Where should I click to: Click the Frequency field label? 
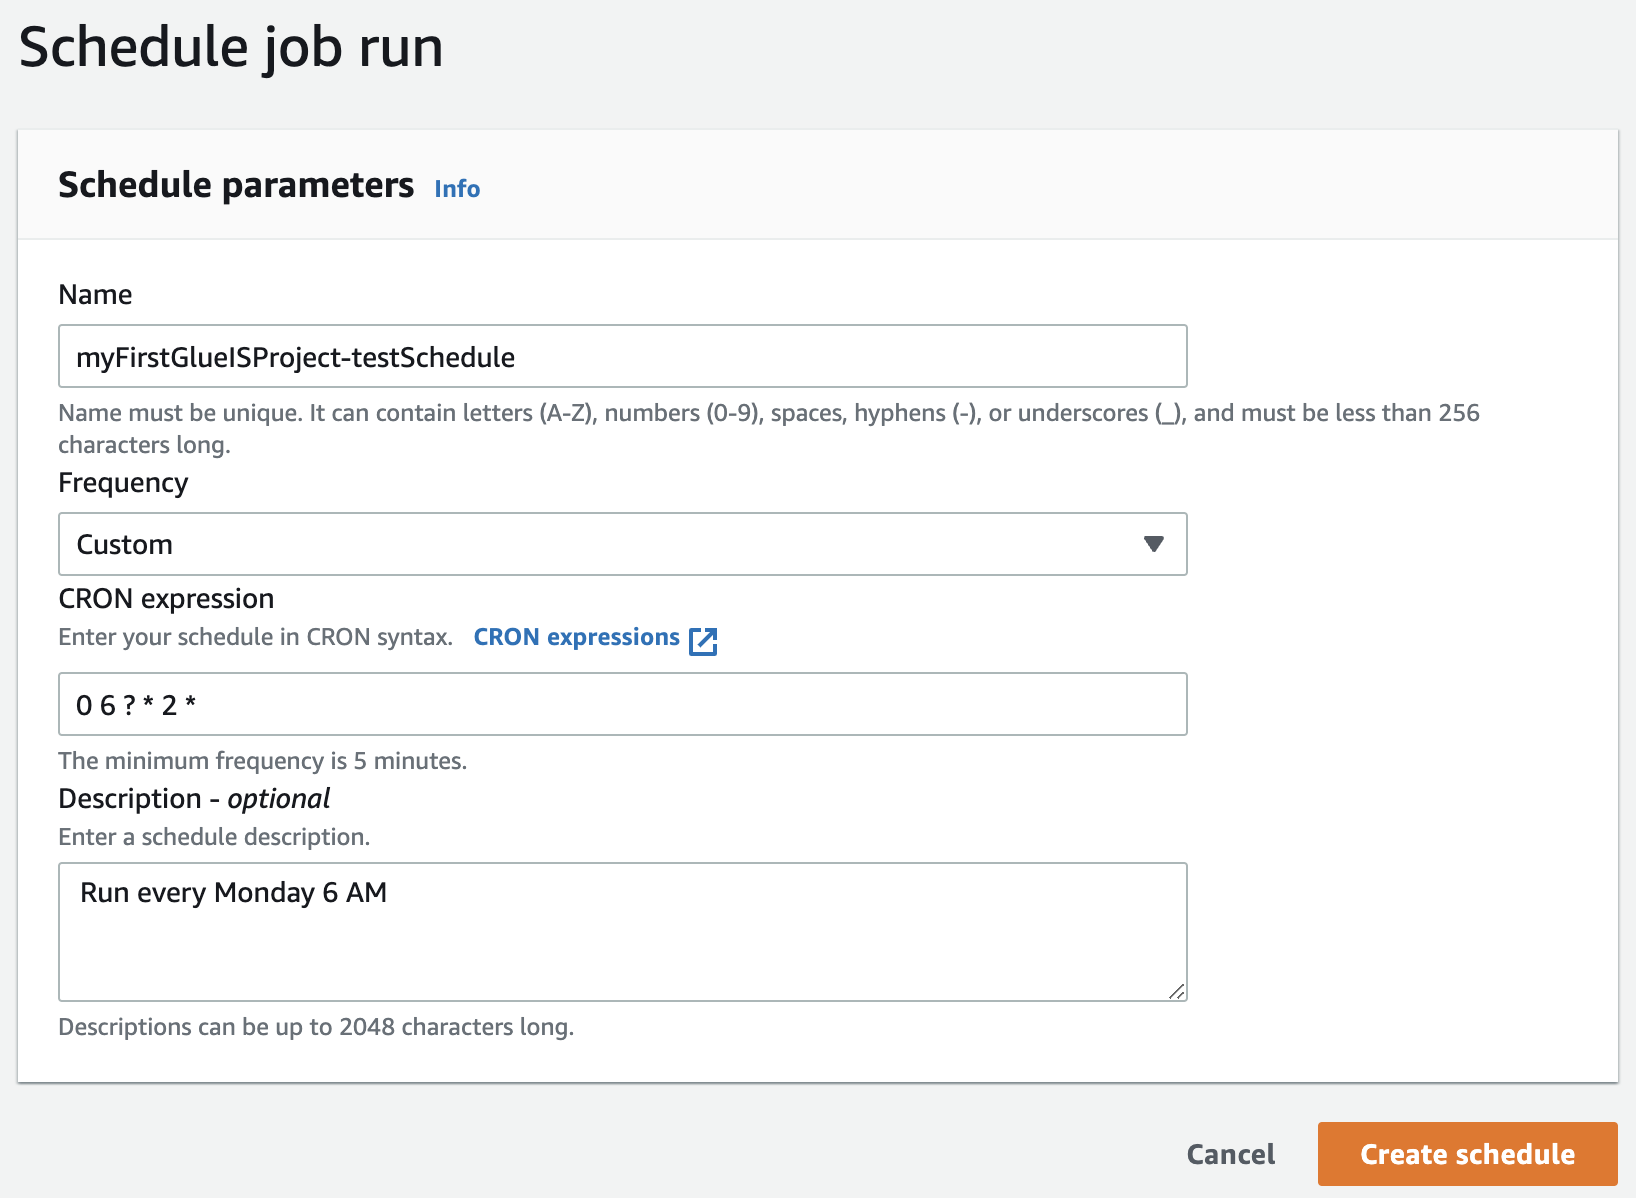[x=123, y=483]
